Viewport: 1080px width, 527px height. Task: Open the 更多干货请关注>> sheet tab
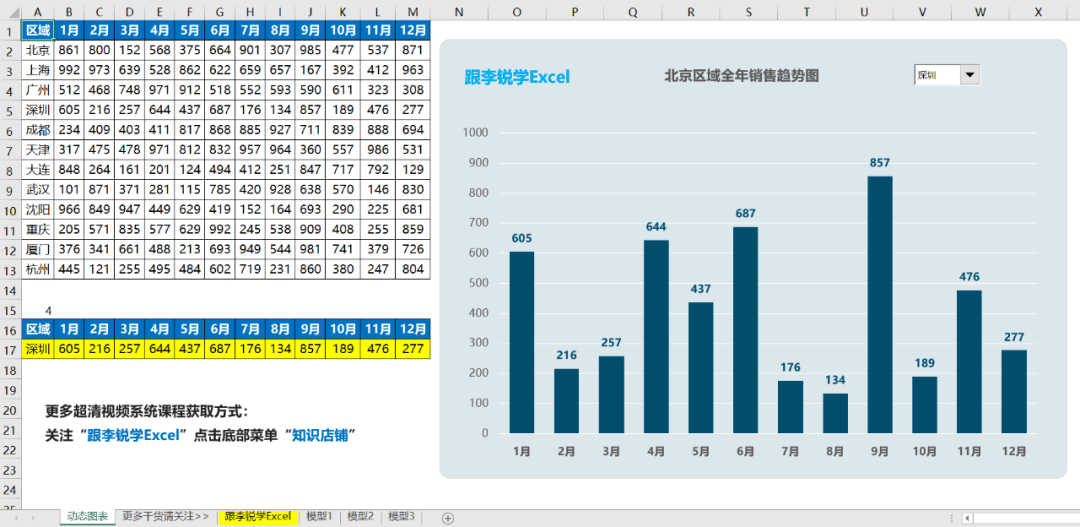tap(165, 516)
